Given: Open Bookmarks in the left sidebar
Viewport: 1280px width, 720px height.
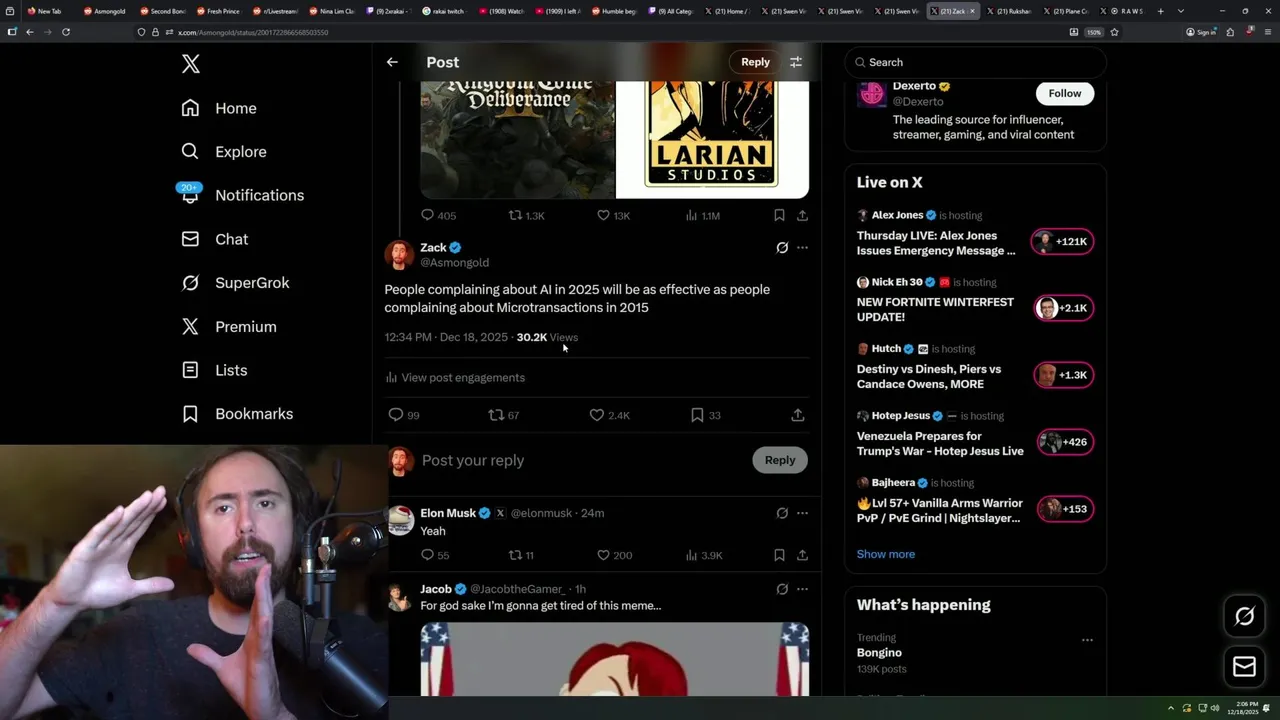Looking at the screenshot, I should click(x=237, y=414).
